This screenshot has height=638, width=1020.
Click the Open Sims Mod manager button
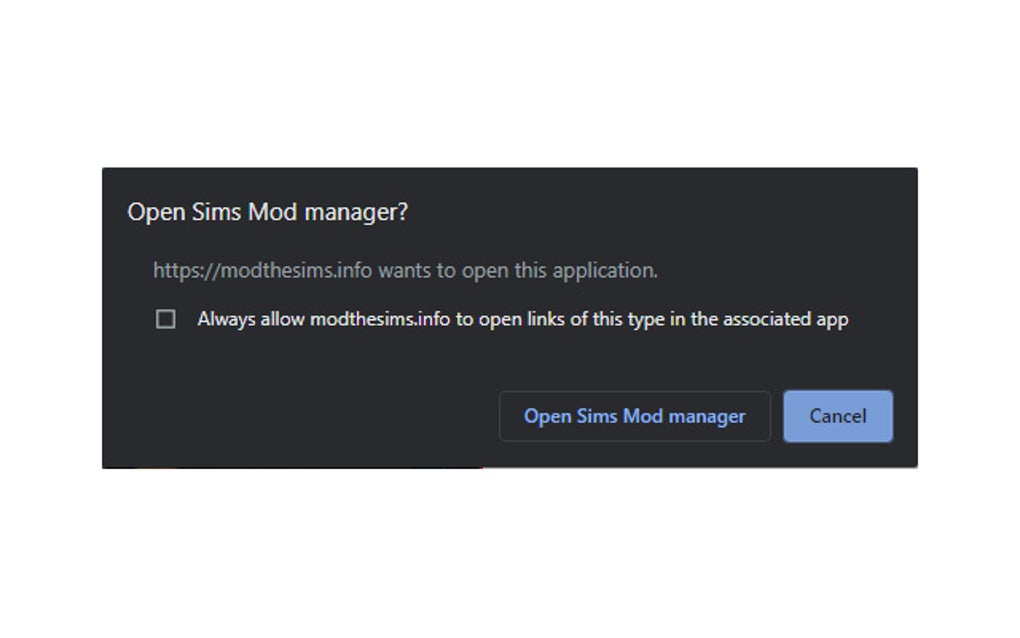[634, 416]
